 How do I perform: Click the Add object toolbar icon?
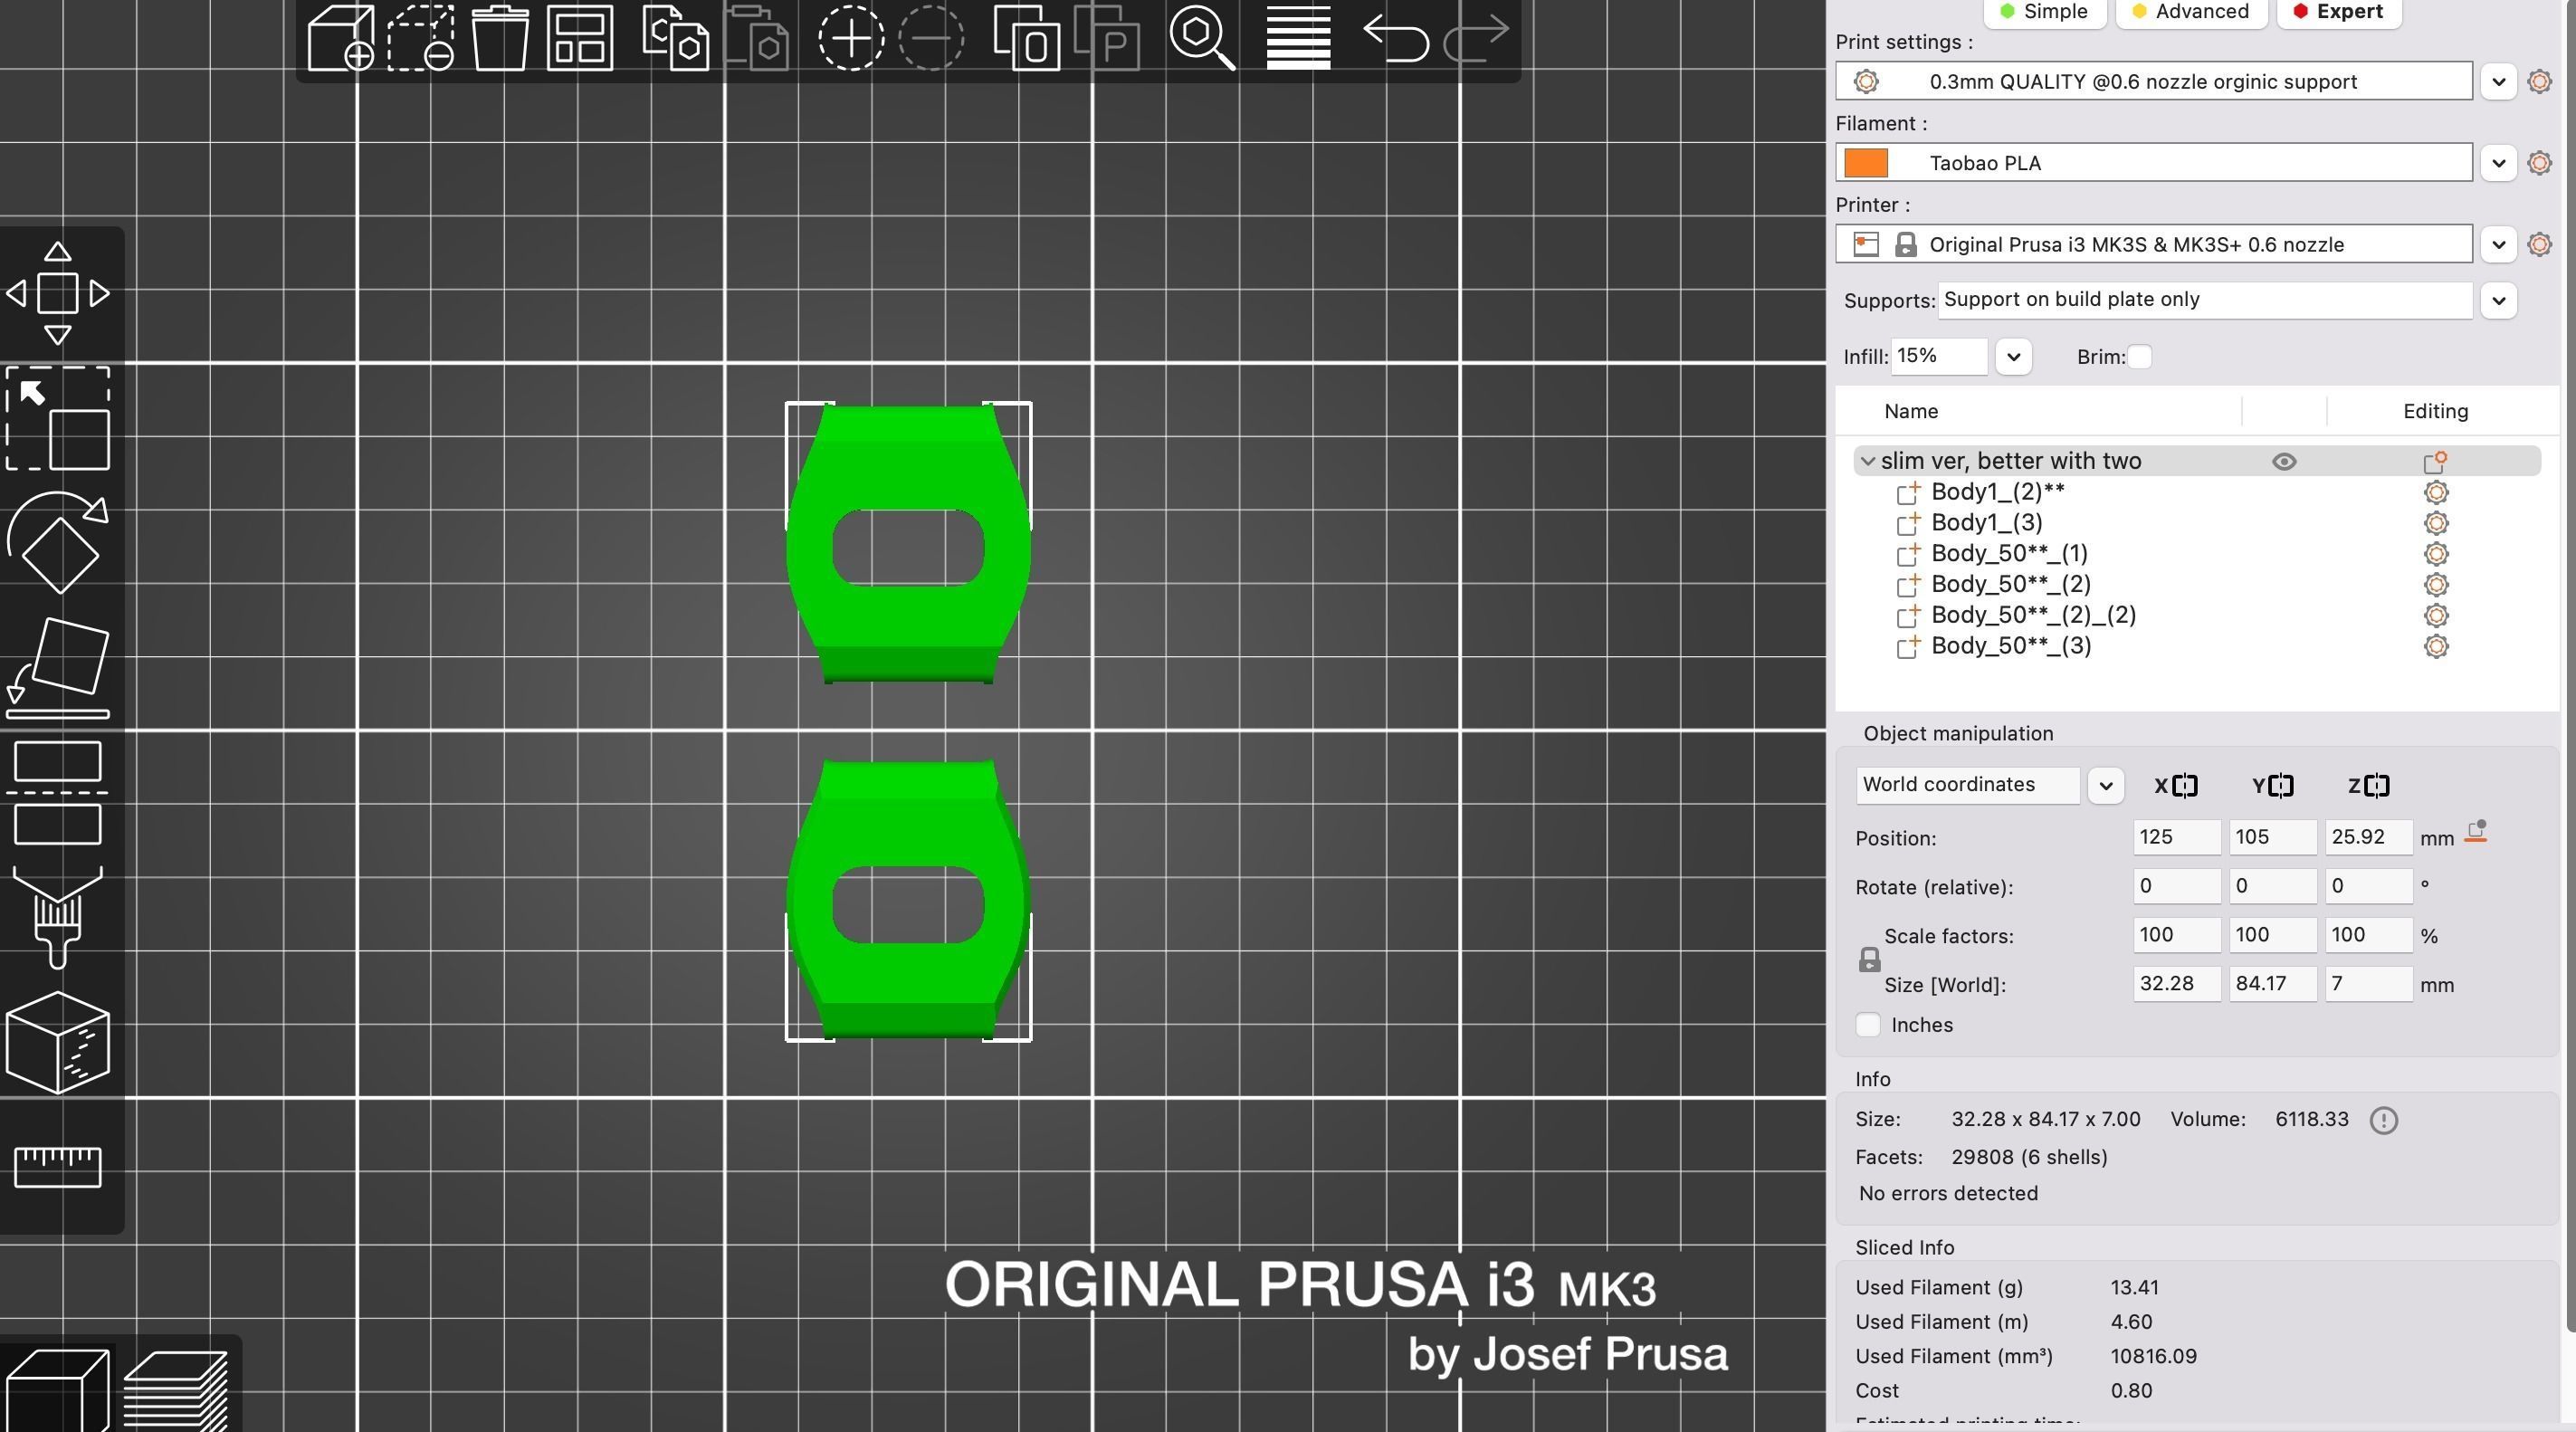pyautogui.click(x=340, y=38)
